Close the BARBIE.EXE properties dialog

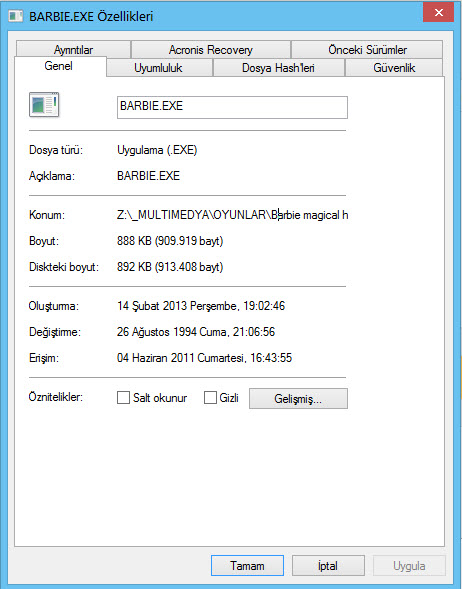pos(438,12)
